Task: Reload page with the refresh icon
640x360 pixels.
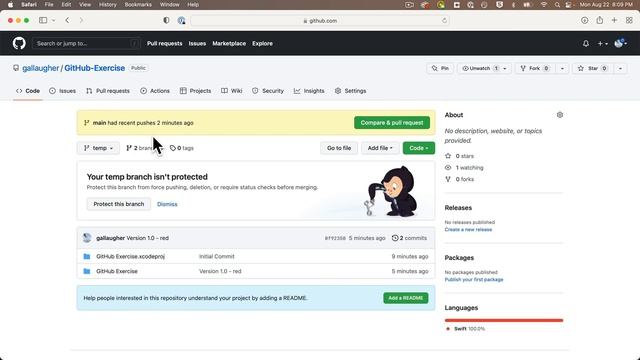Action: (444, 20)
